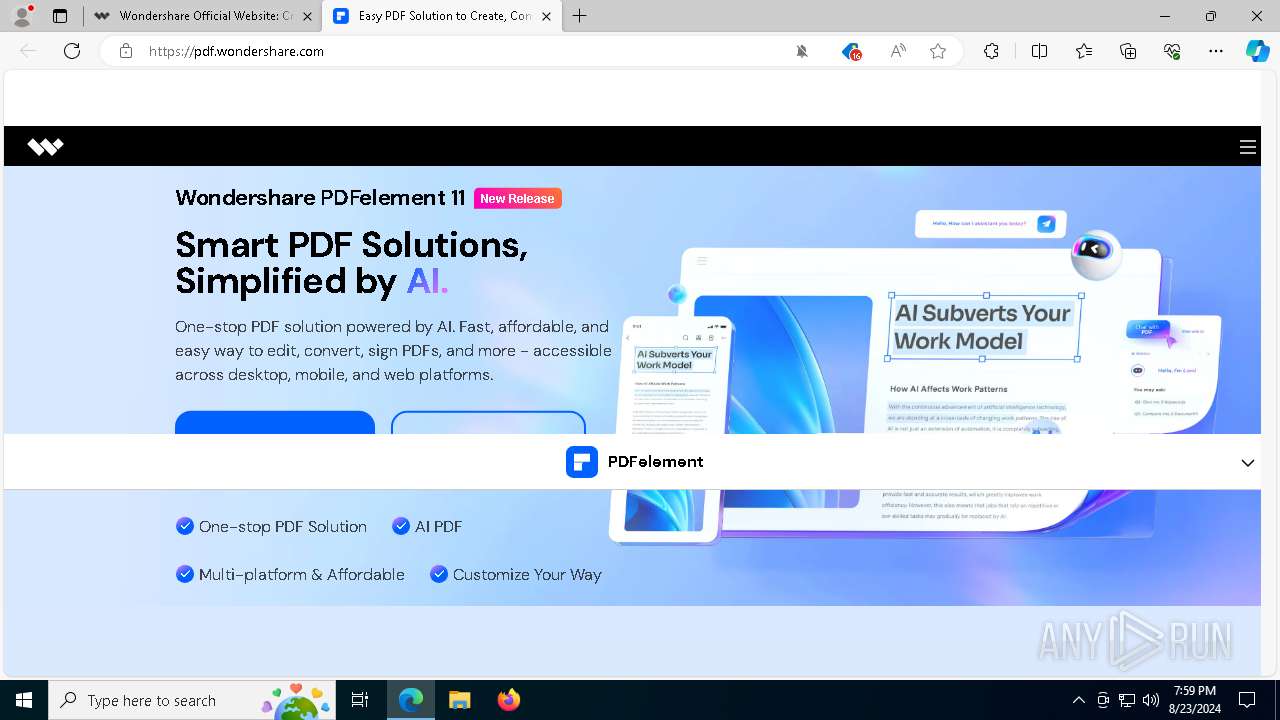
Task: Open the notification center
Action: [1247, 700]
